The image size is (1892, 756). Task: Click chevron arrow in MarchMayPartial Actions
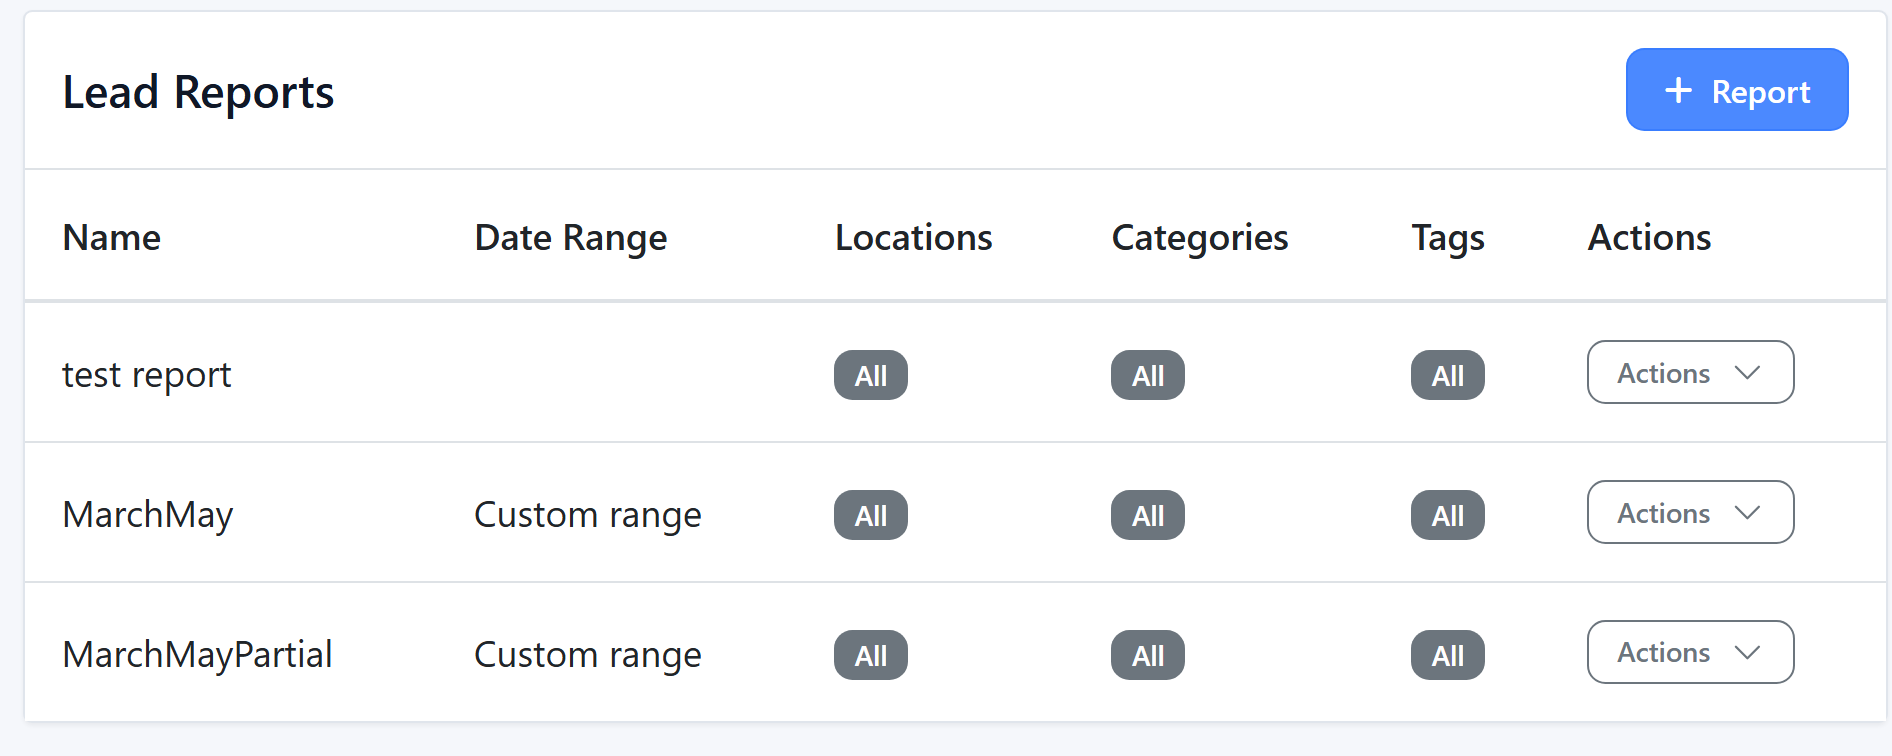click(x=1747, y=653)
